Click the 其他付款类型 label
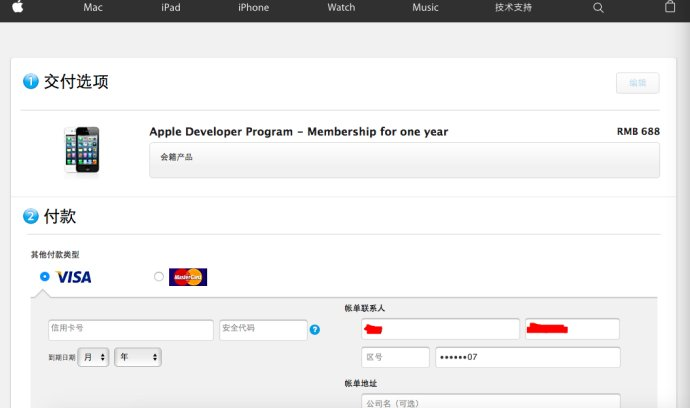 click(x=55, y=254)
